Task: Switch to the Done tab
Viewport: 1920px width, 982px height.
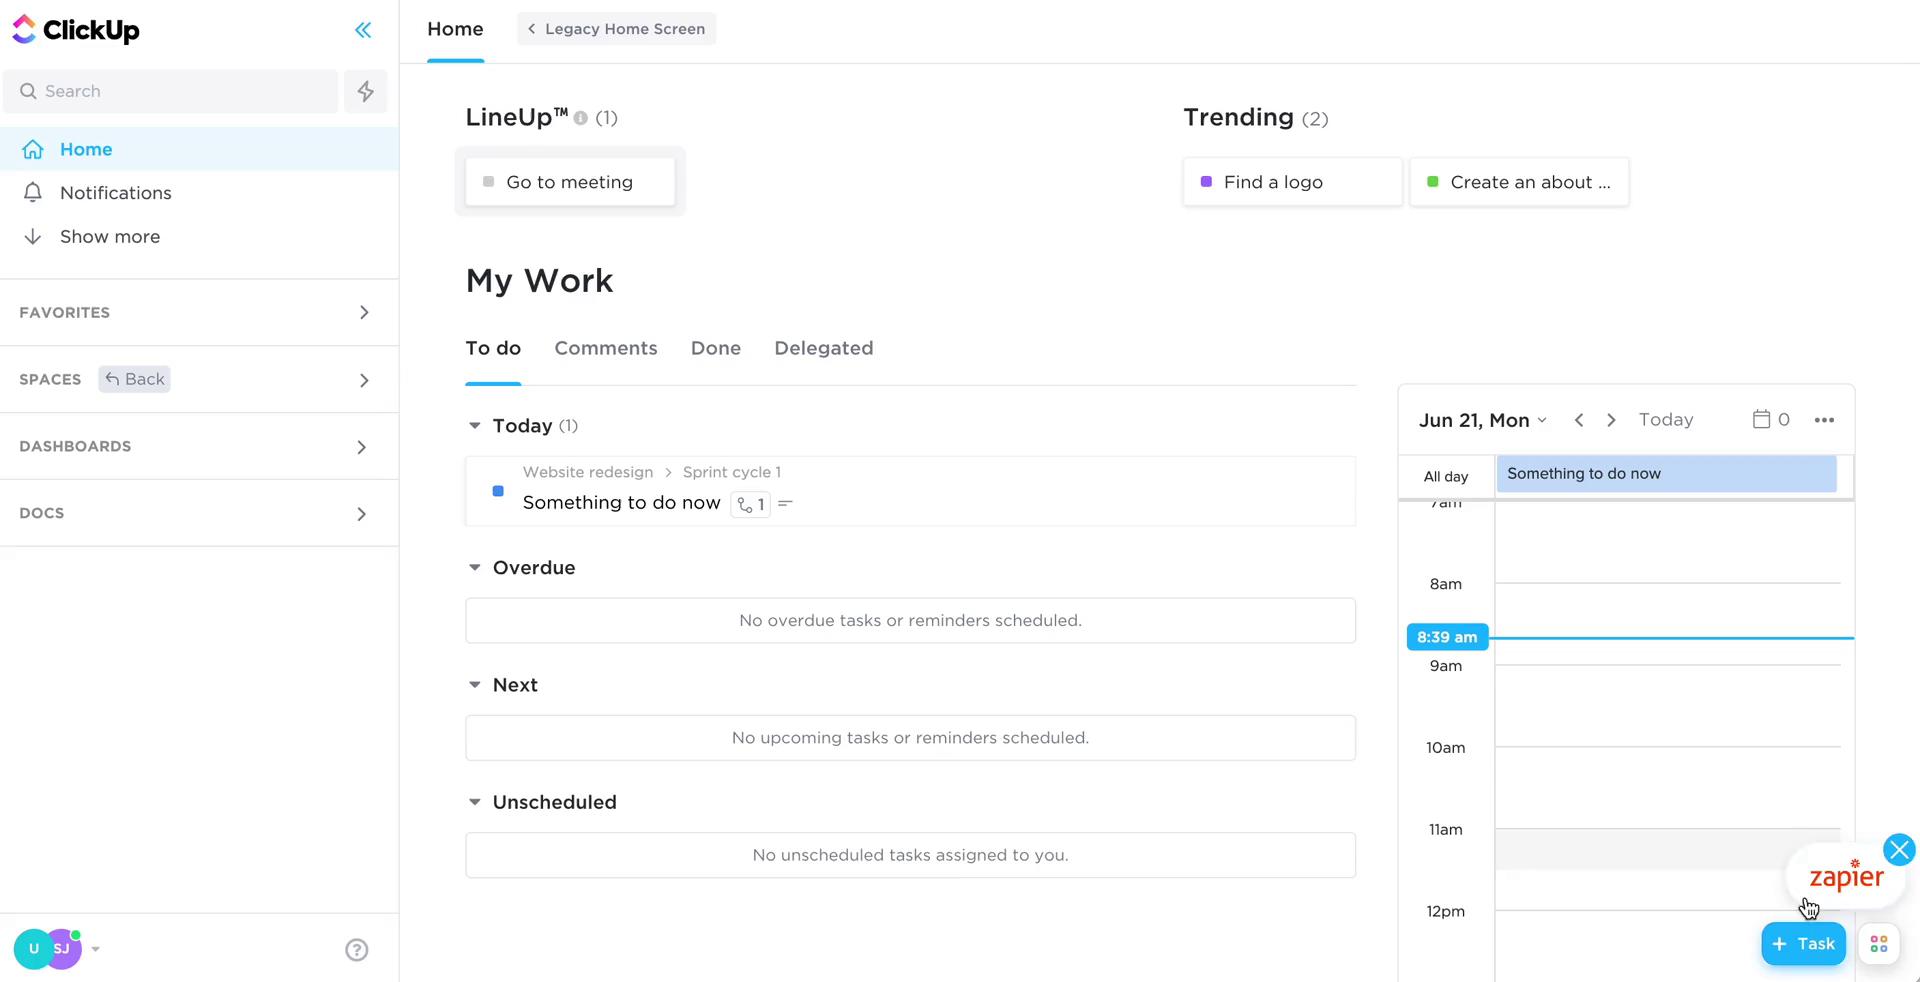Action: pos(716,348)
